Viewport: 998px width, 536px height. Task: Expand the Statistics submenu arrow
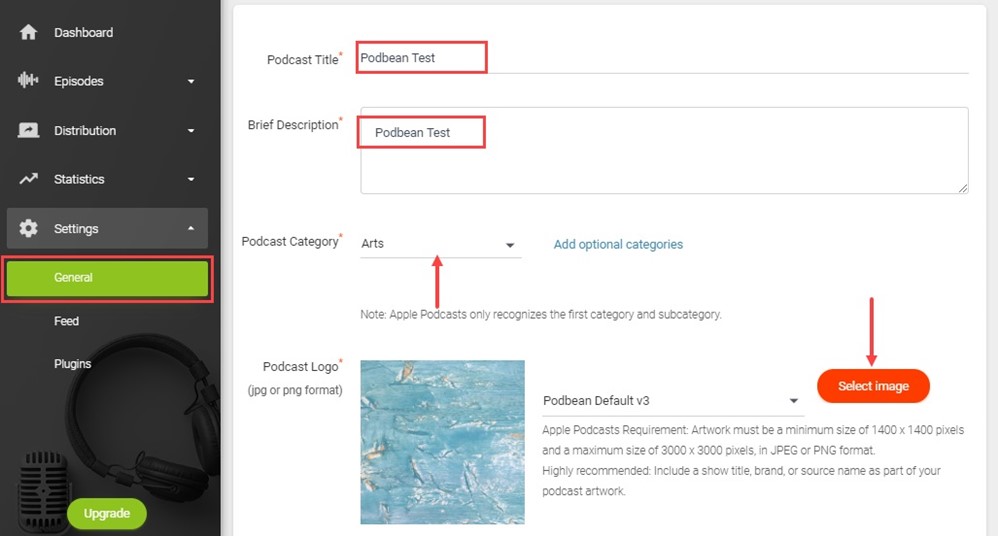191,180
